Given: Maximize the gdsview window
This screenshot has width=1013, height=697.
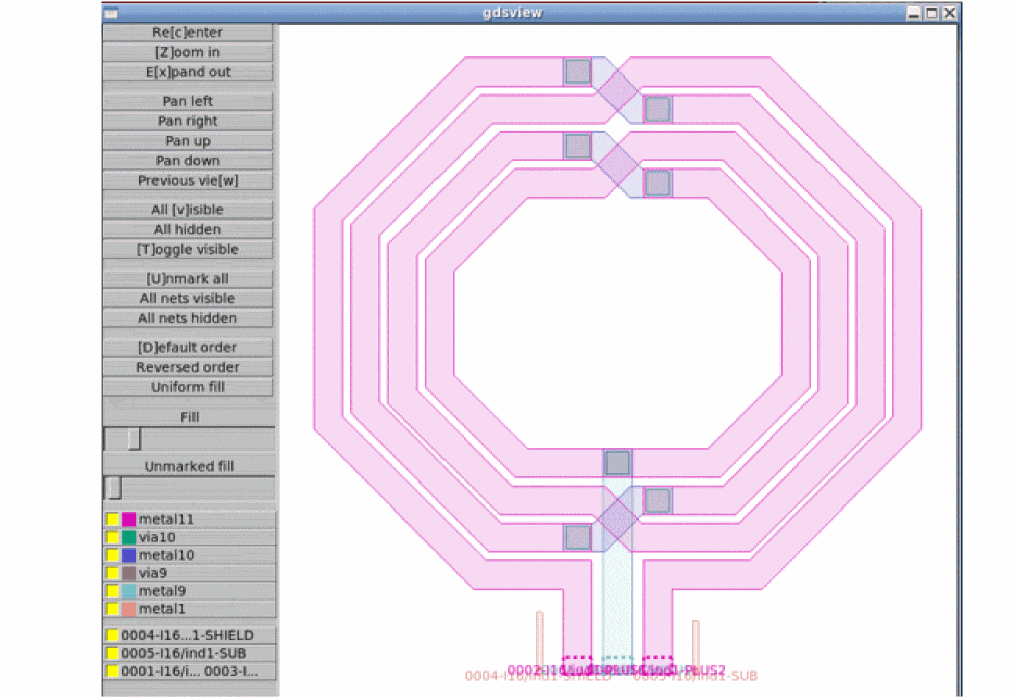Looking at the screenshot, I should tap(931, 13).
